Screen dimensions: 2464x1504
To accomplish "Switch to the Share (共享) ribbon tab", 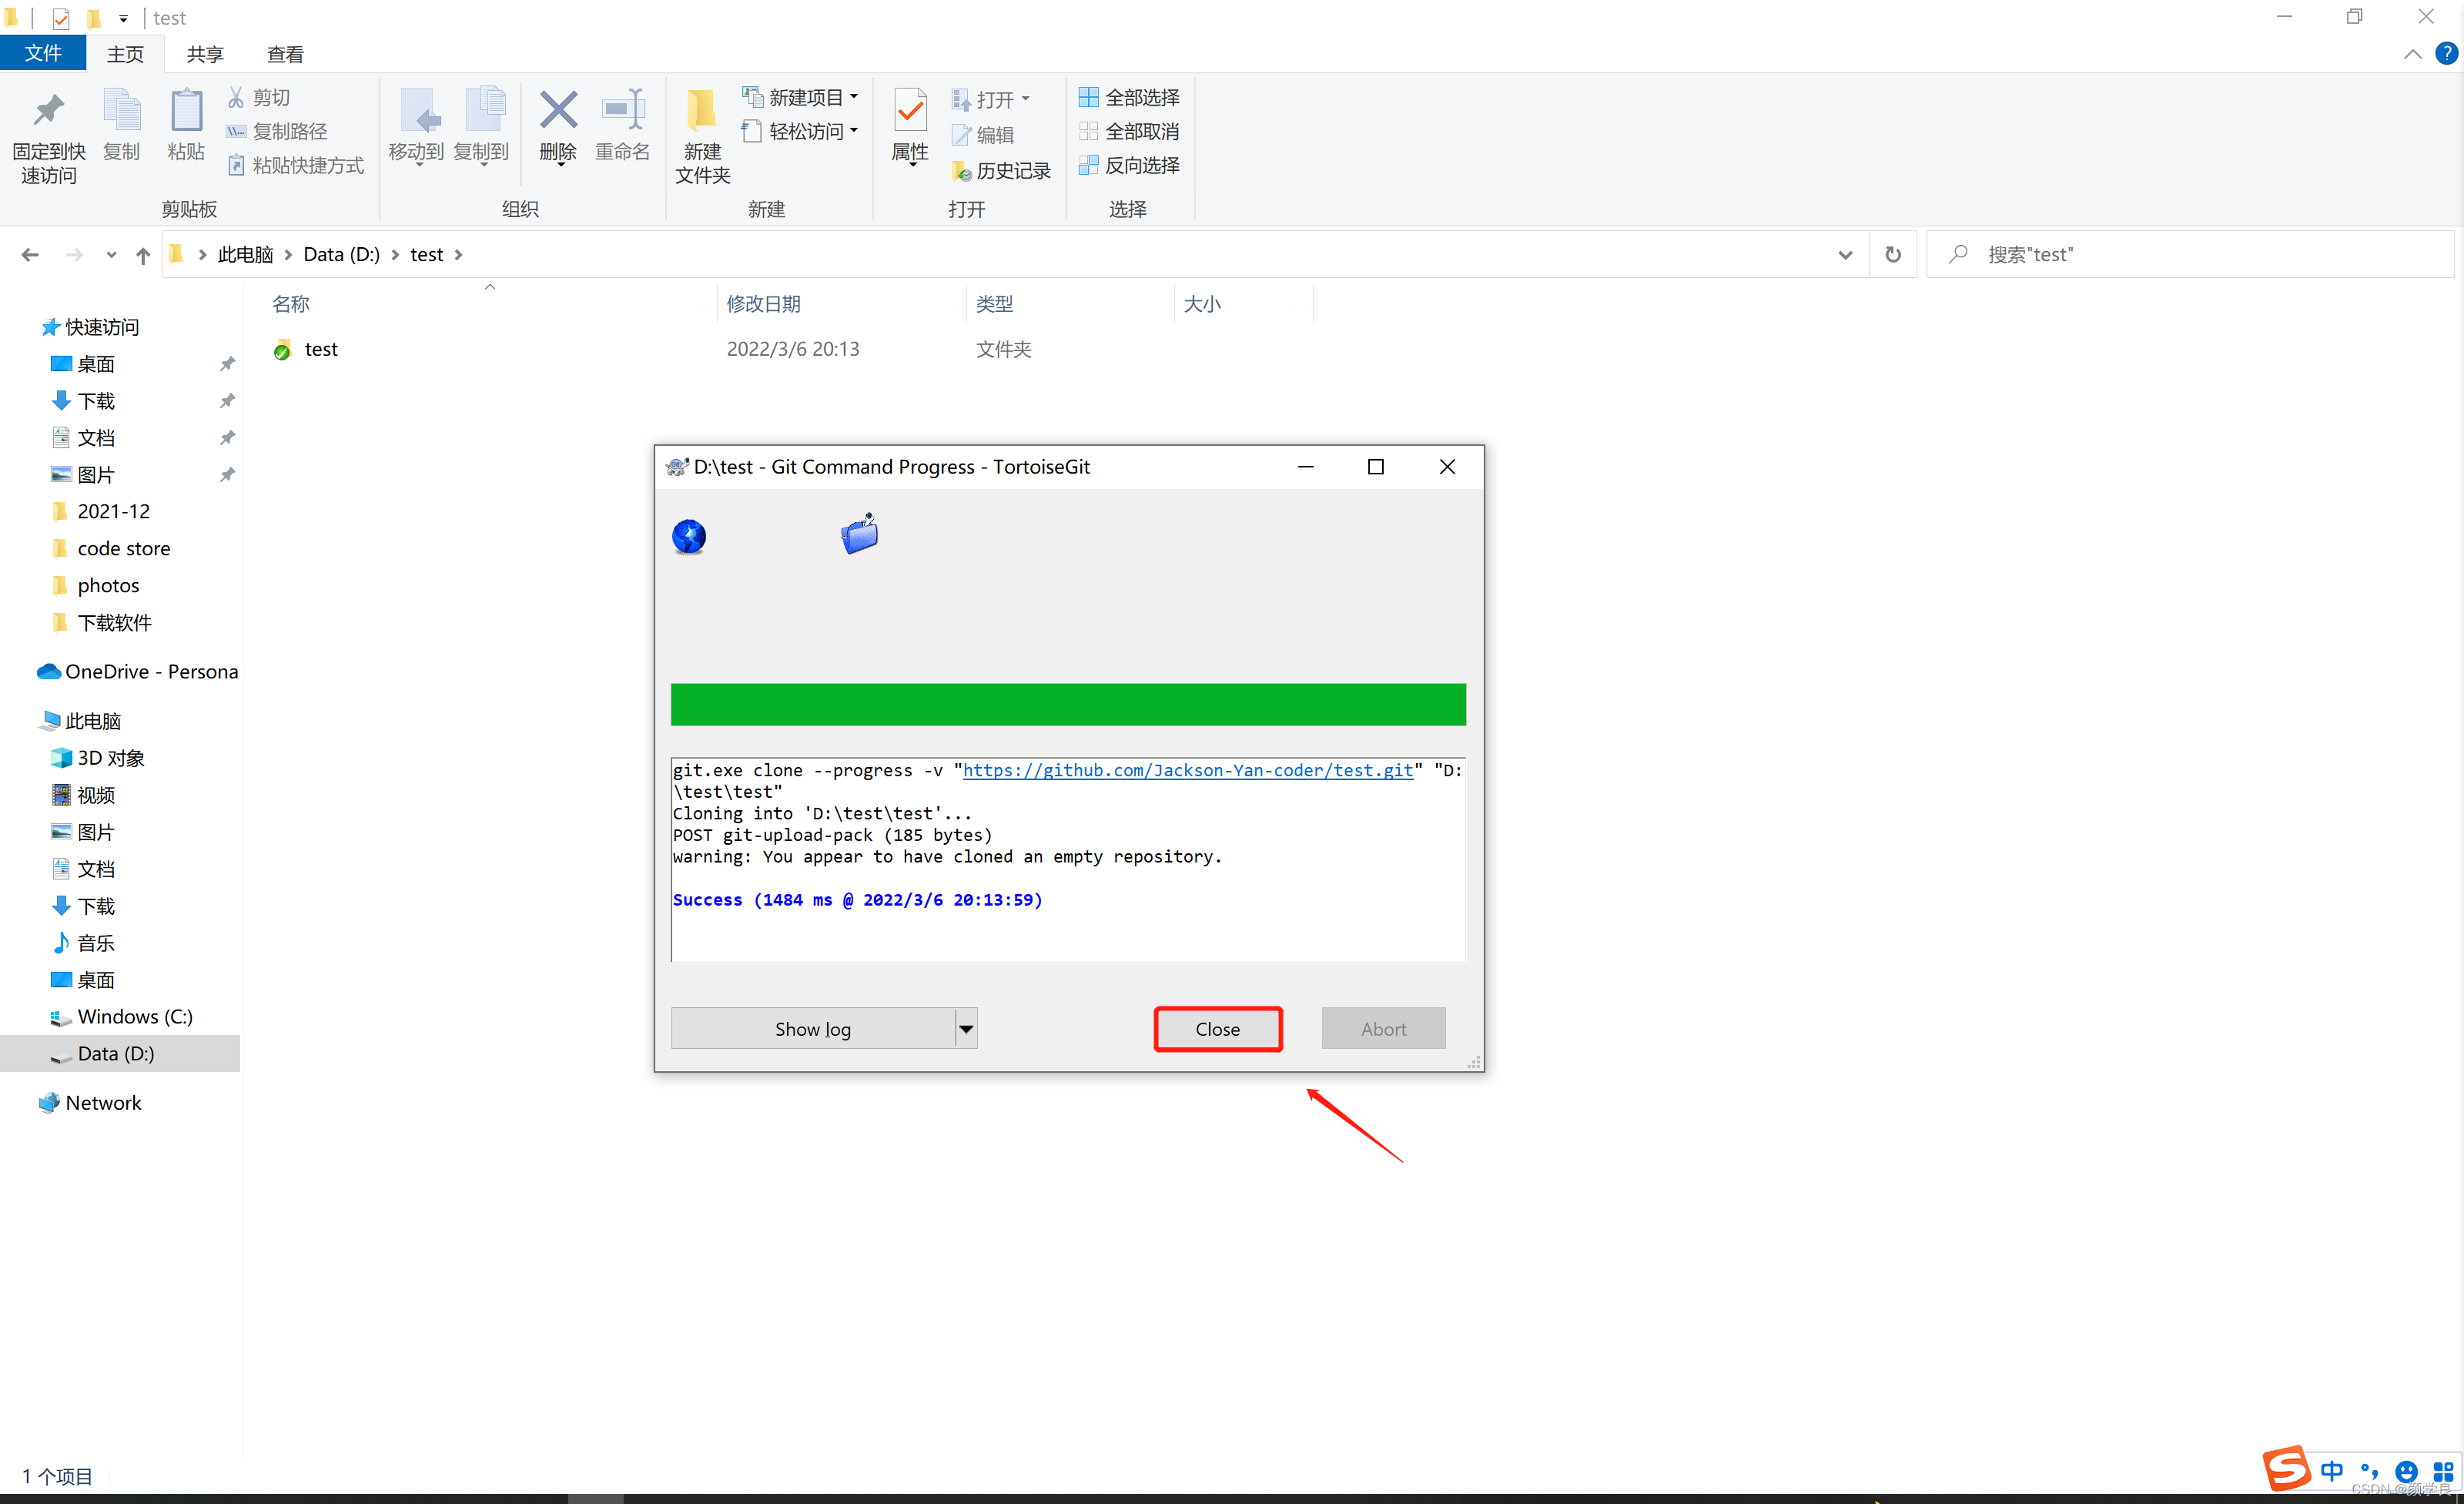I will tap(205, 54).
